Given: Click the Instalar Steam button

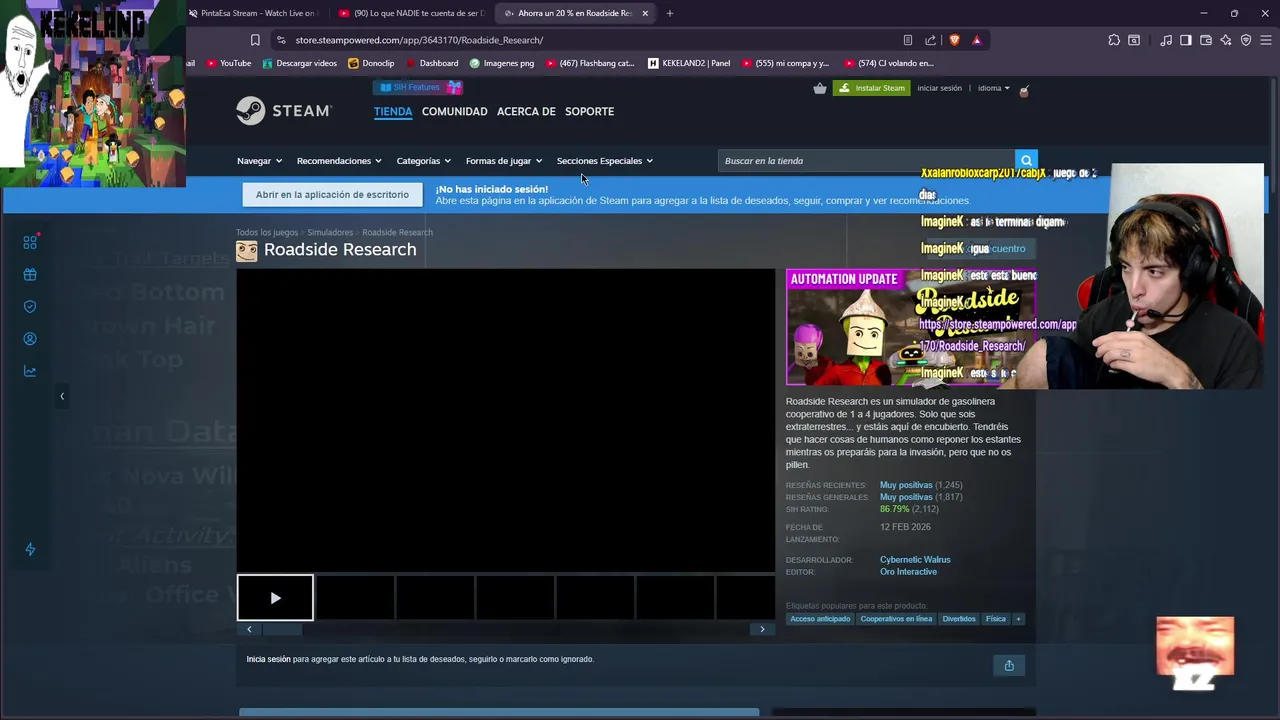Looking at the screenshot, I should click(x=872, y=88).
